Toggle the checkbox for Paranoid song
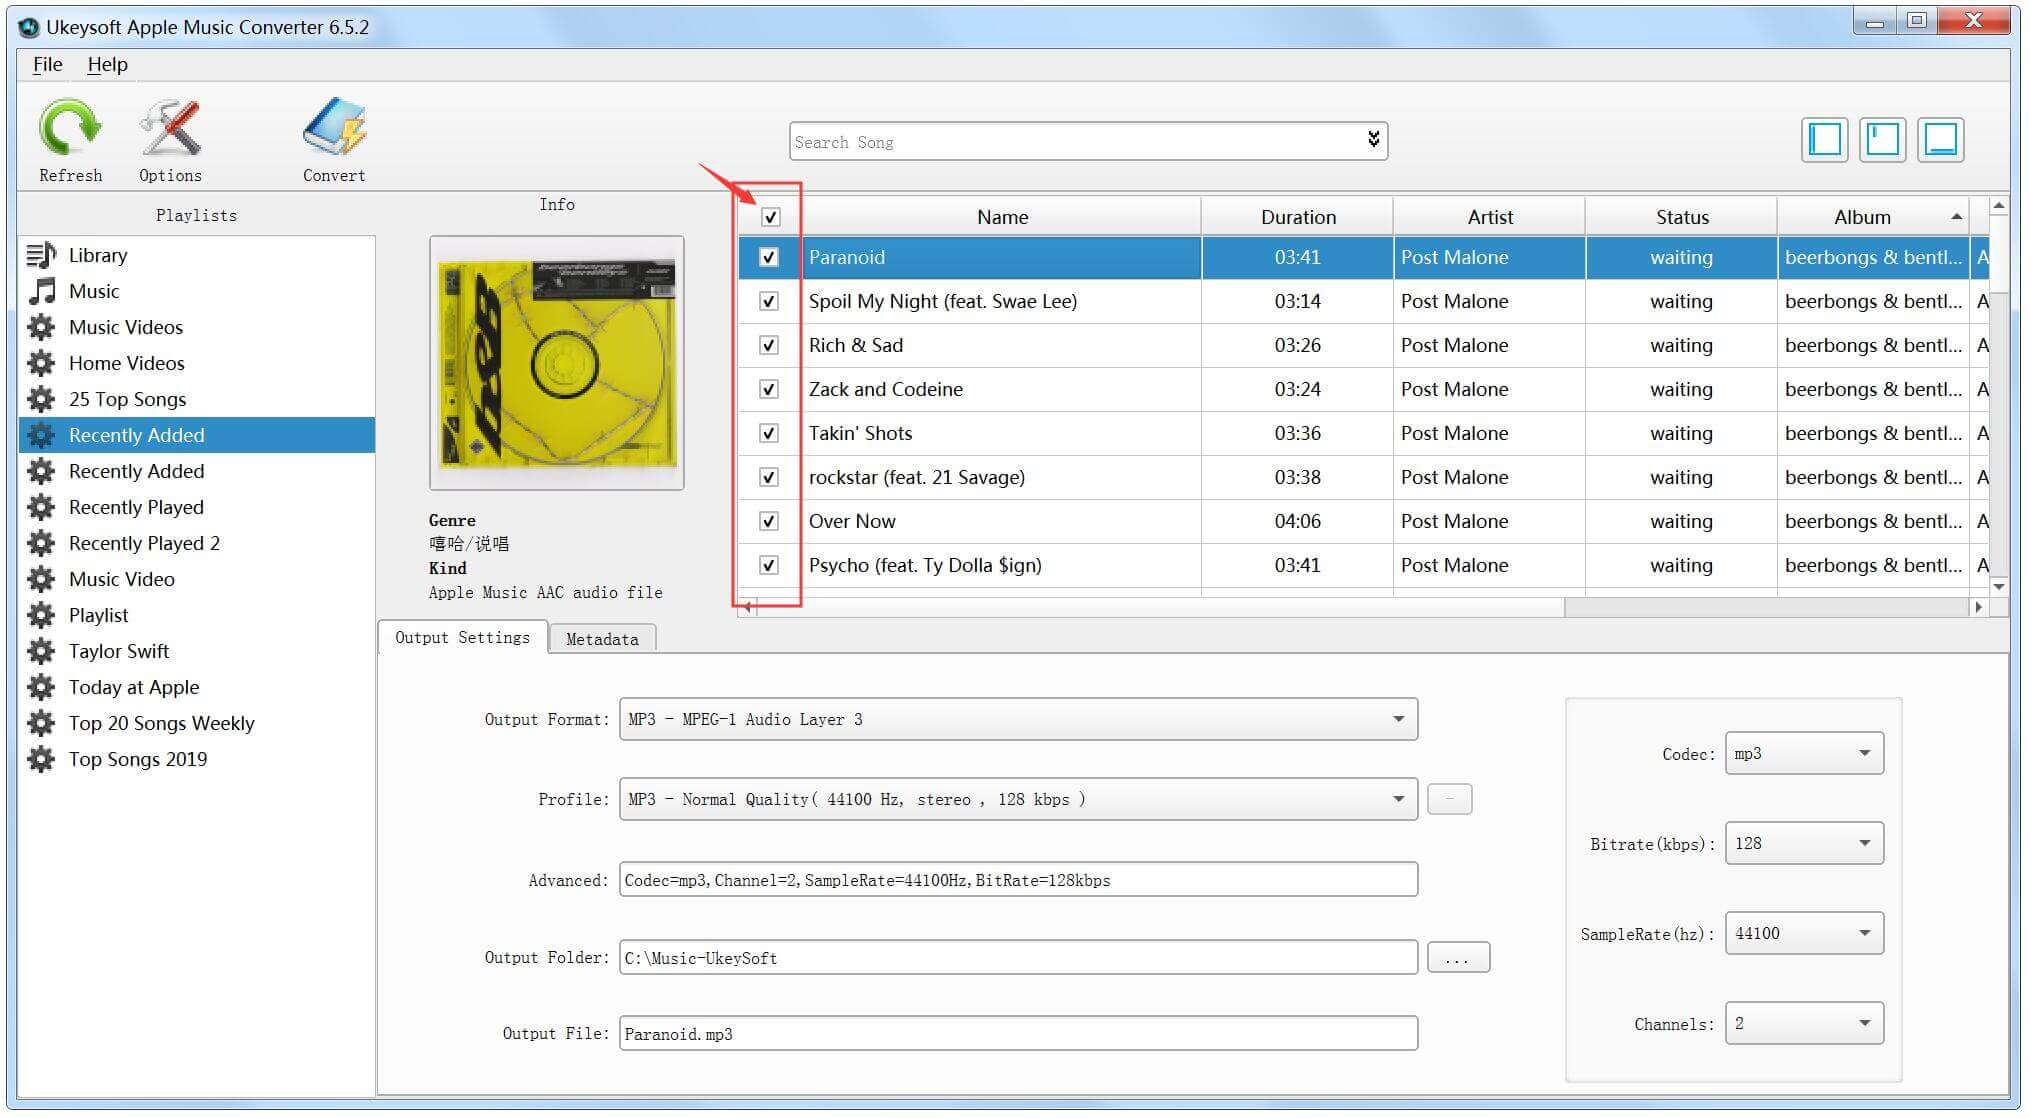2031x1118 pixels. tap(768, 256)
